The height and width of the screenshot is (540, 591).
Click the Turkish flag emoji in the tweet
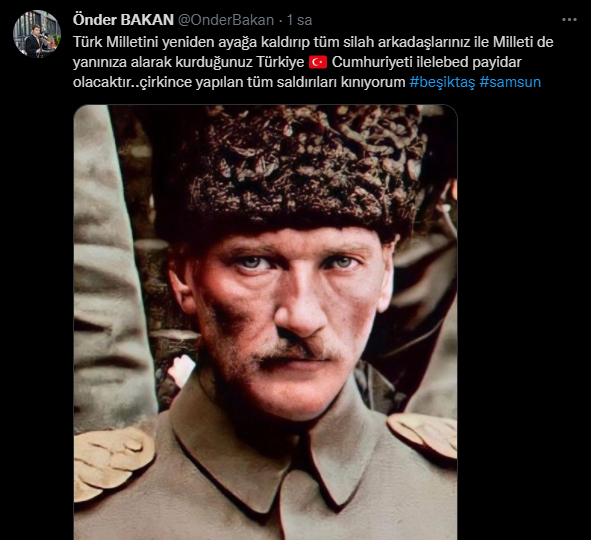tap(318, 62)
